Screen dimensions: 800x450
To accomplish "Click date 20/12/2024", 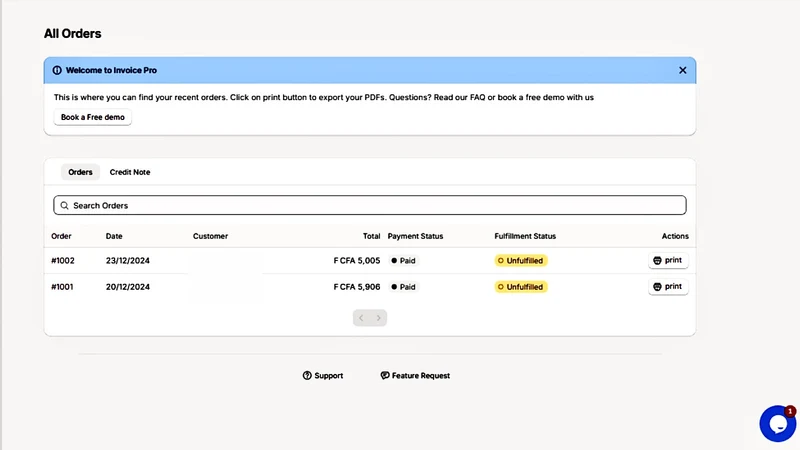I will (128, 287).
